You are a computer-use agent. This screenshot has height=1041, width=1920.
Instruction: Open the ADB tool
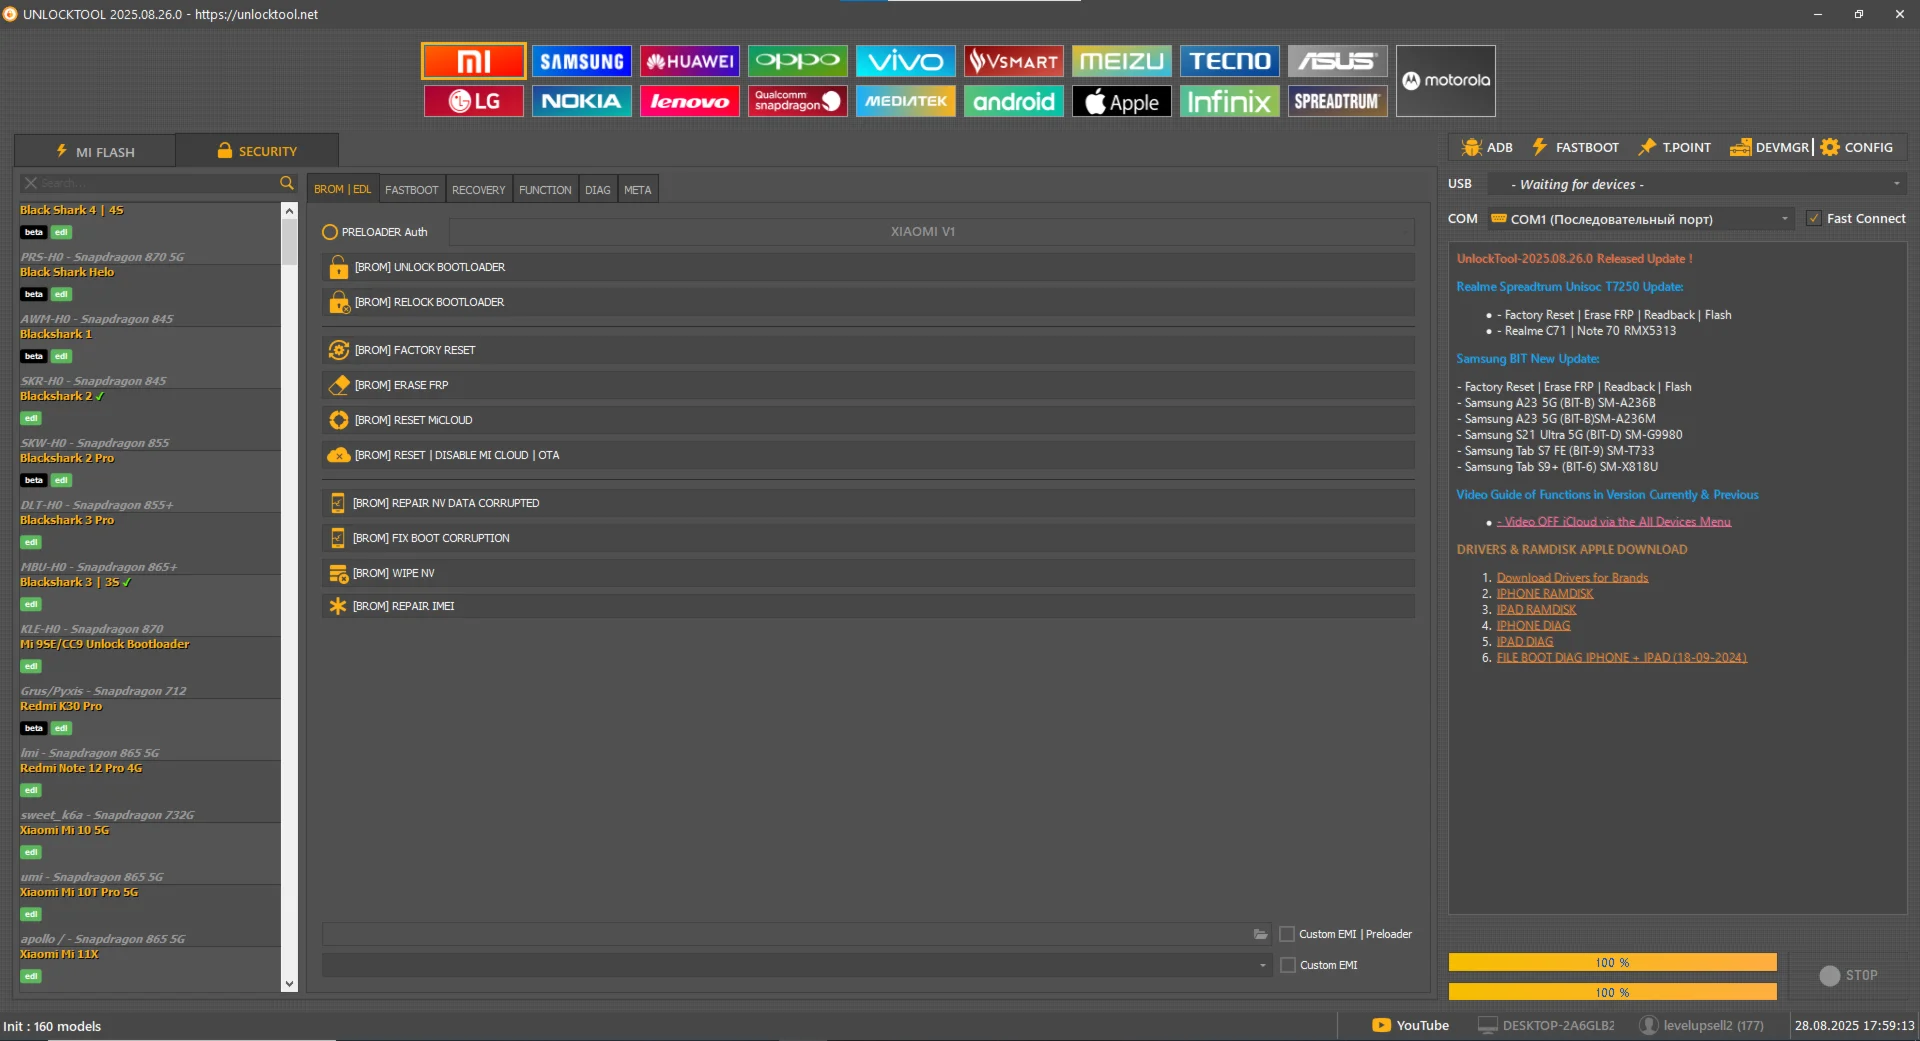1487,148
